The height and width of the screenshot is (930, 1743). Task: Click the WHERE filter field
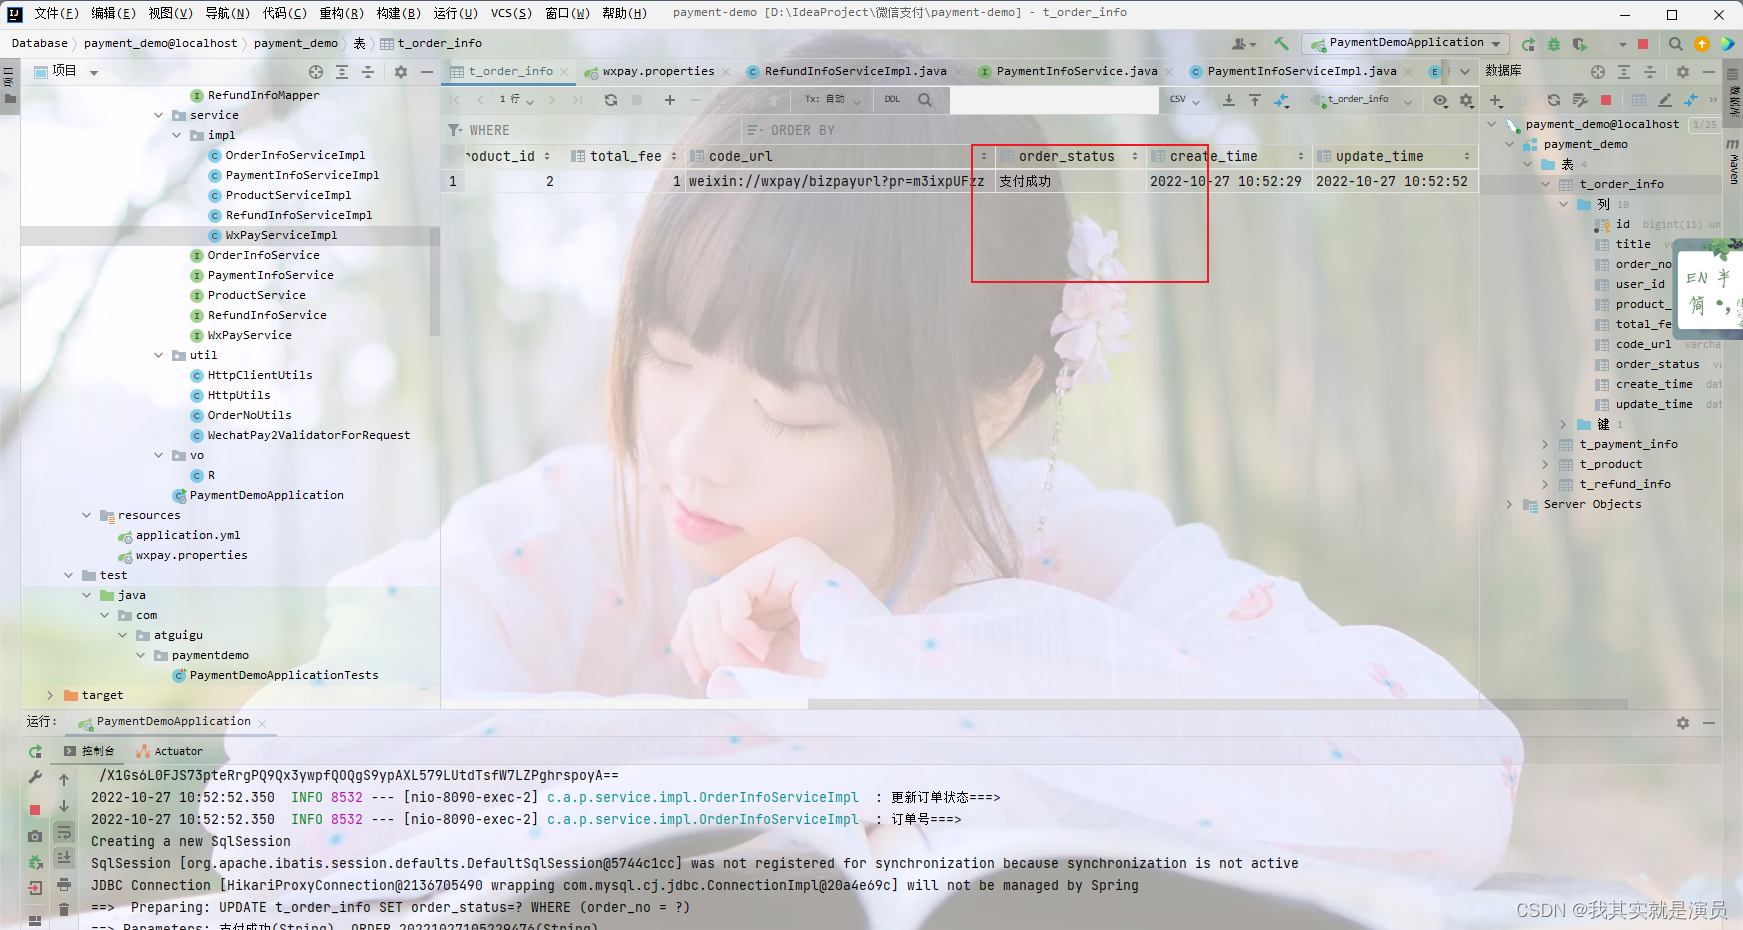[x=594, y=130]
